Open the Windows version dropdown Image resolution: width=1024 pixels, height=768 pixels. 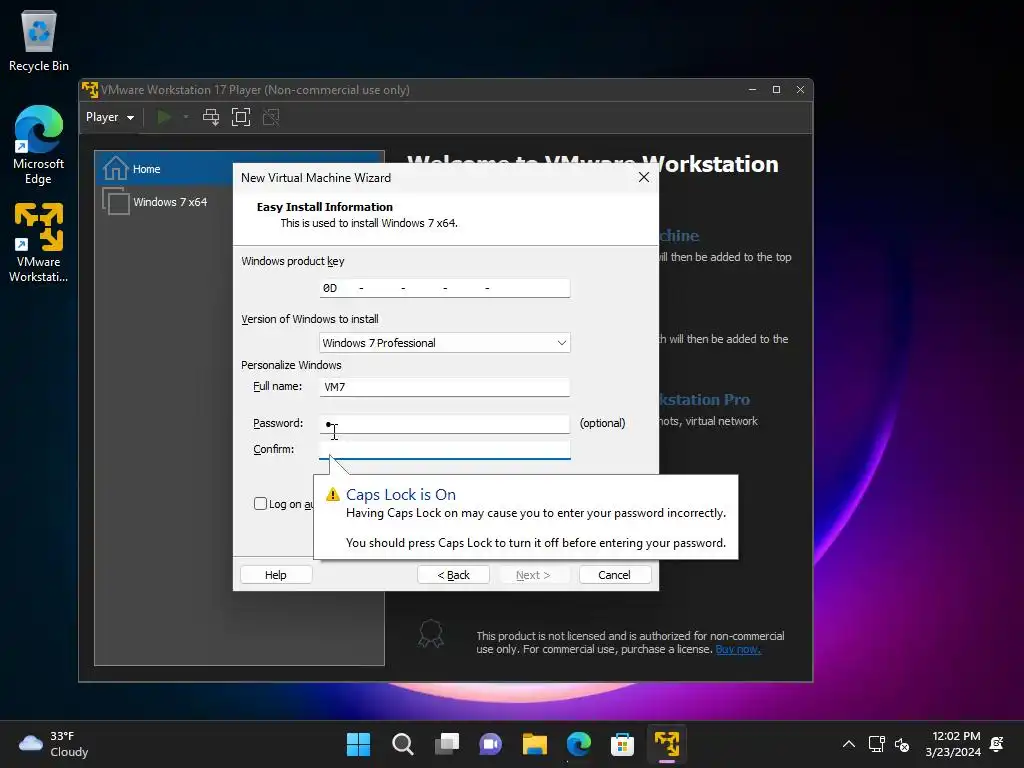point(445,343)
